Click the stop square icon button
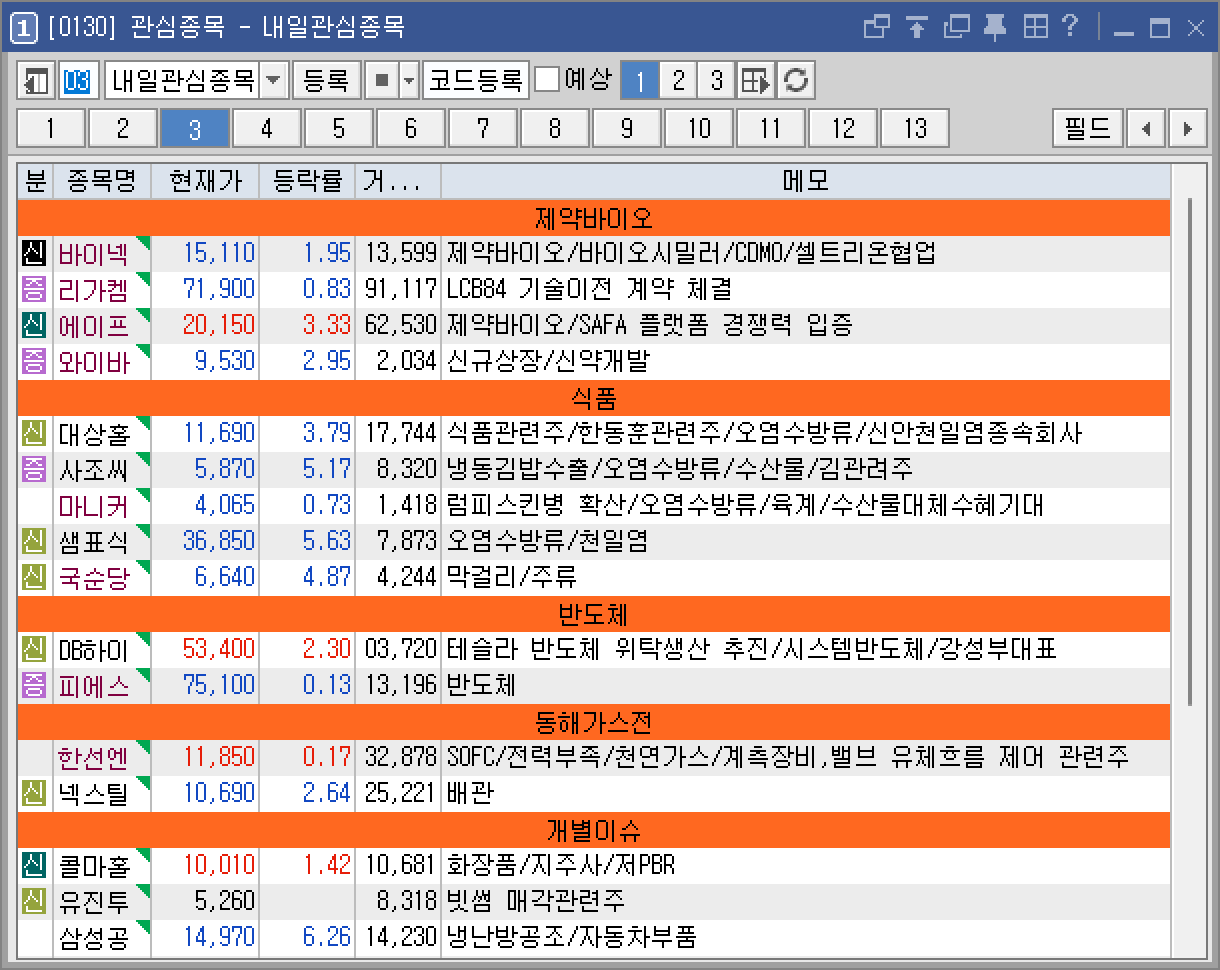This screenshot has width=1220, height=970. [381, 81]
